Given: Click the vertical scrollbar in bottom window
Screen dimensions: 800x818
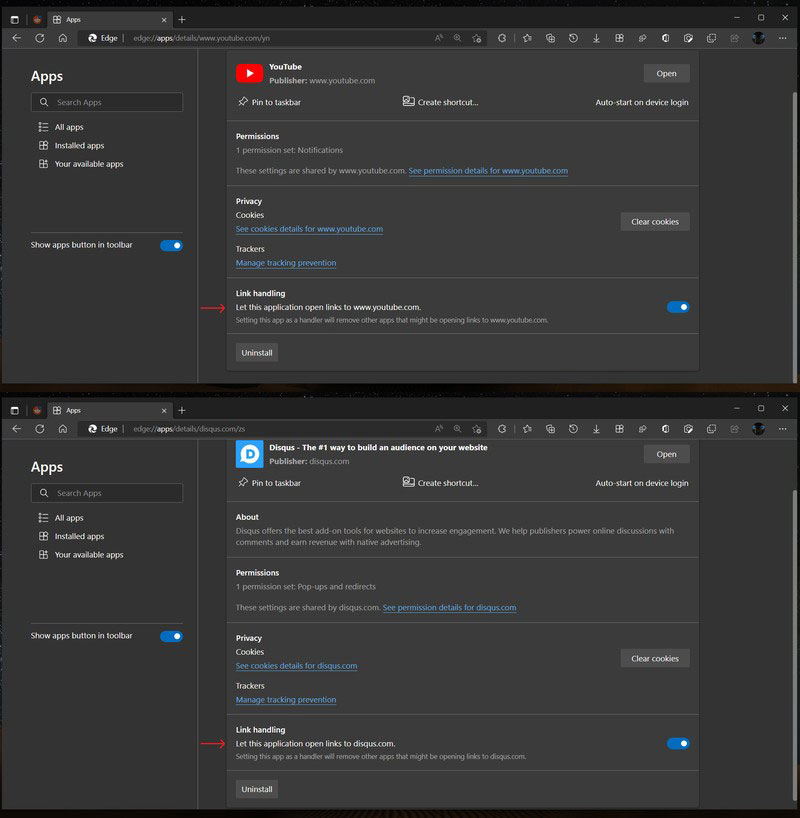Looking at the screenshot, I should coord(795,644).
